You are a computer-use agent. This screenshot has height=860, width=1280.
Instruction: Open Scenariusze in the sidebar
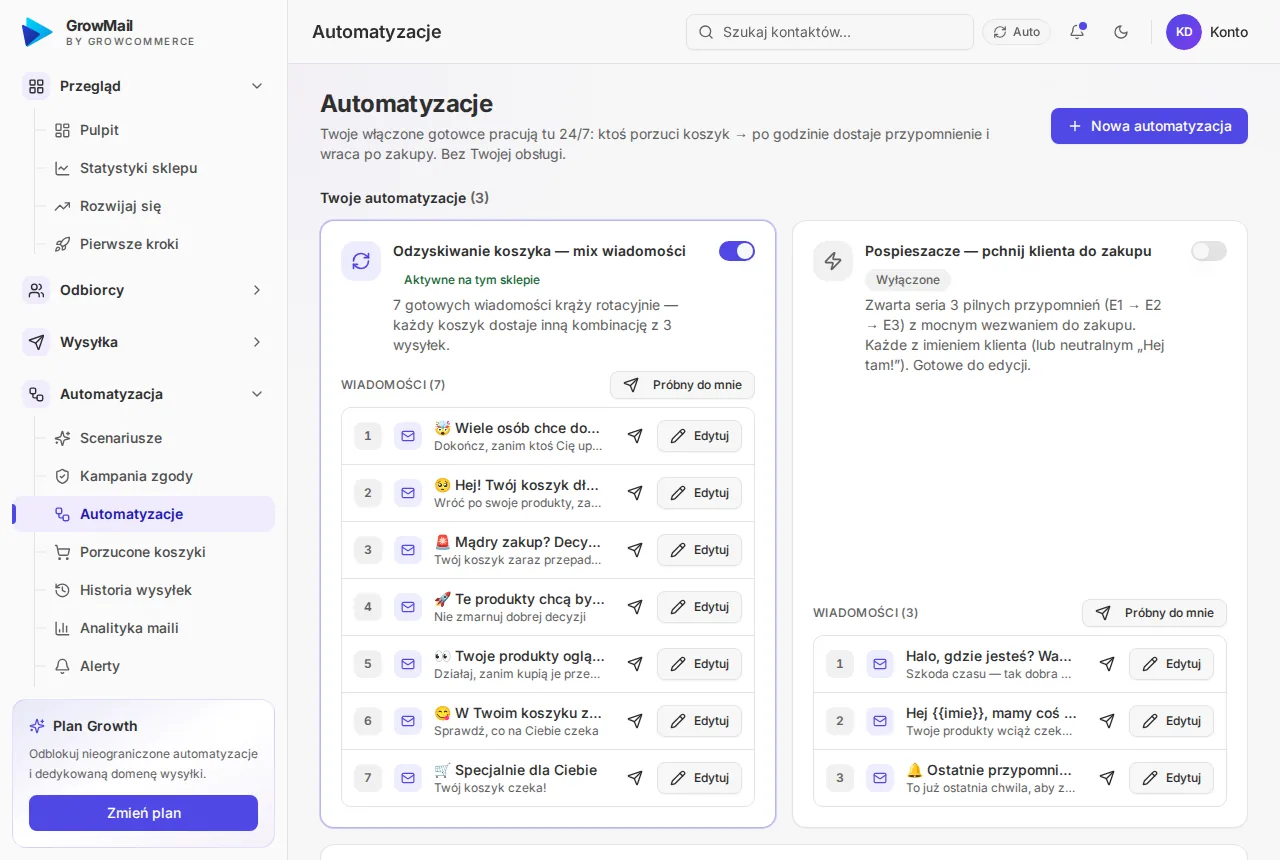point(160,438)
